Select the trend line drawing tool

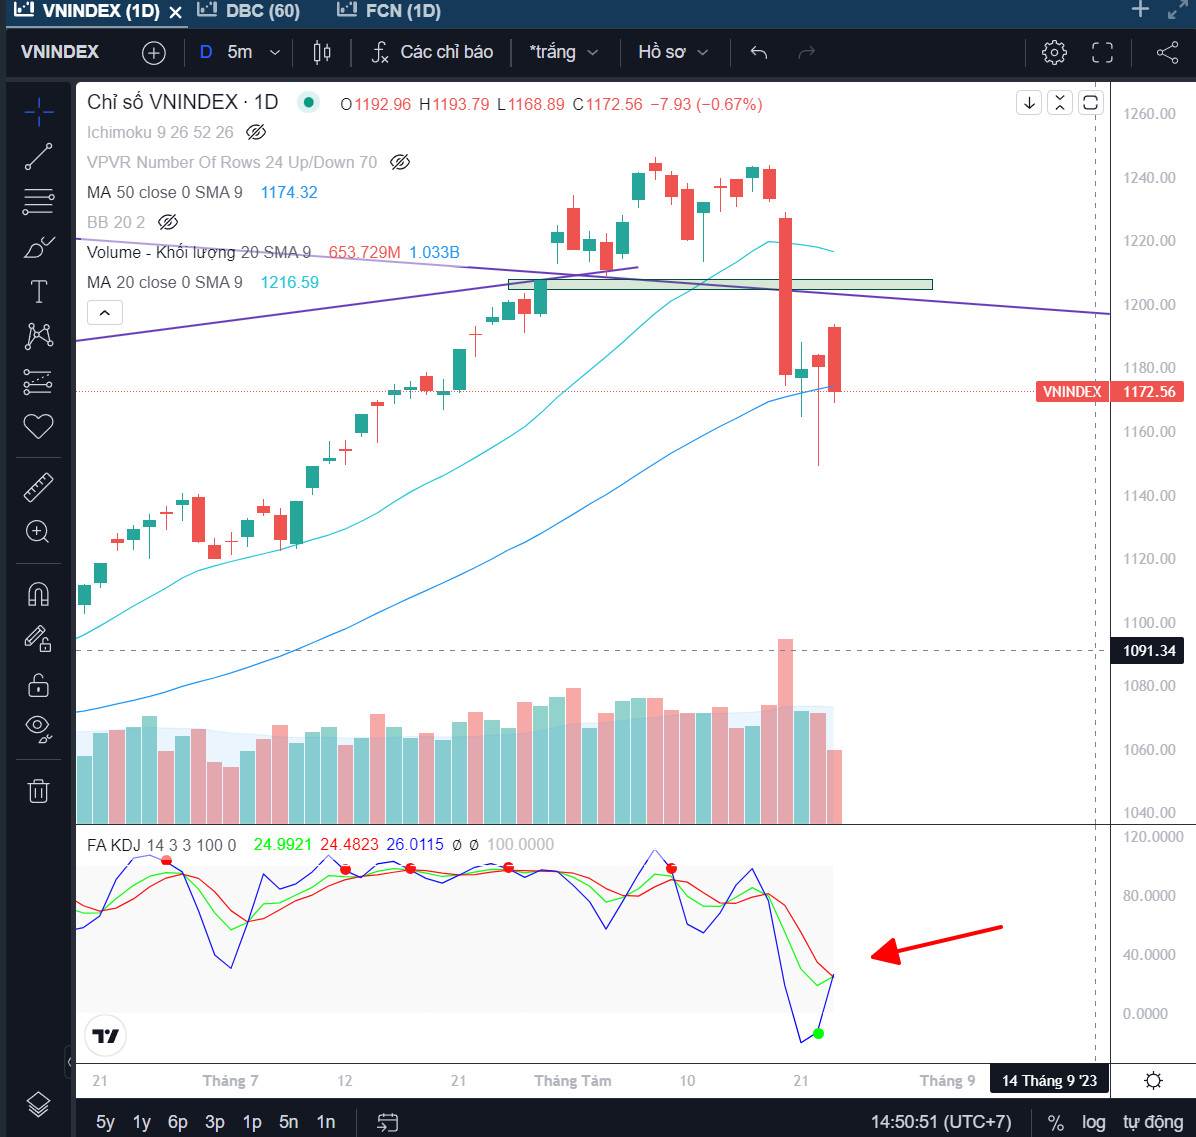(x=38, y=156)
